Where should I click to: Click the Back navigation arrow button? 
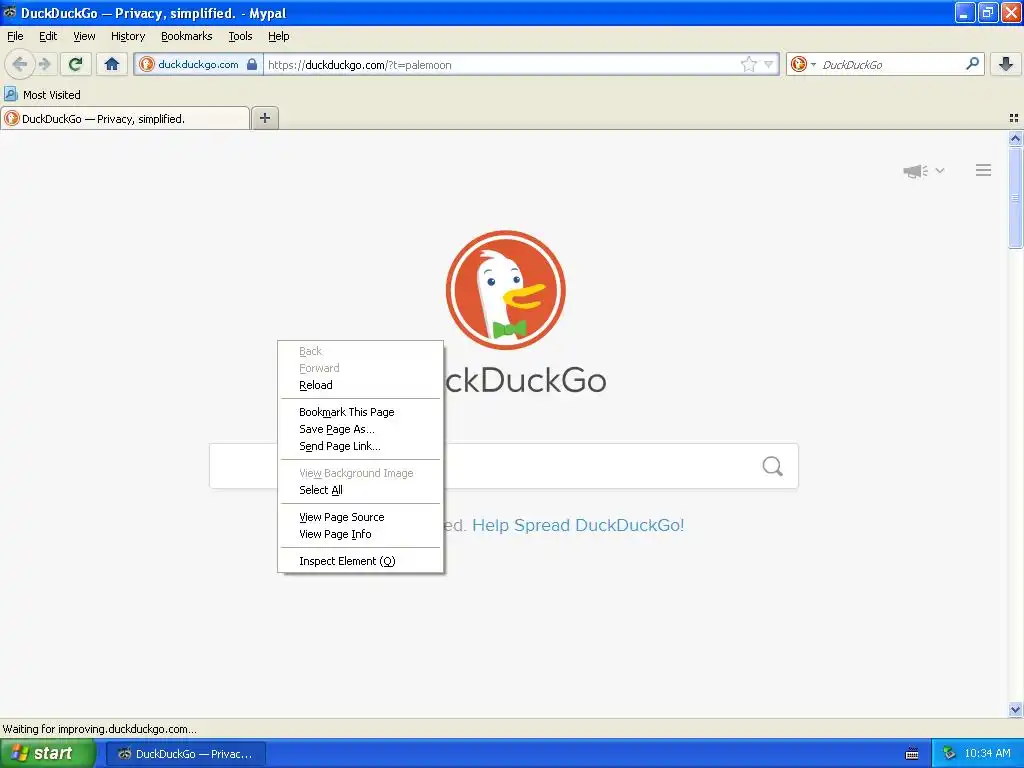pos(19,64)
